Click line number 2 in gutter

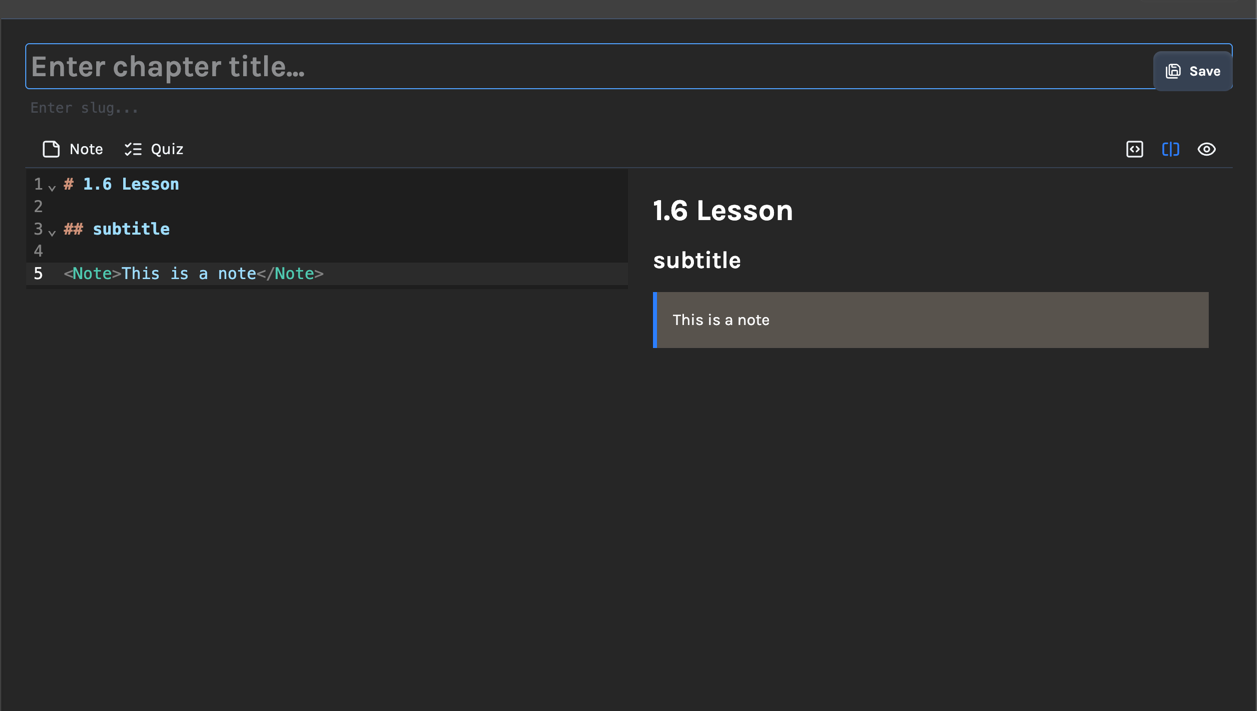pyautogui.click(x=38, y=207)
